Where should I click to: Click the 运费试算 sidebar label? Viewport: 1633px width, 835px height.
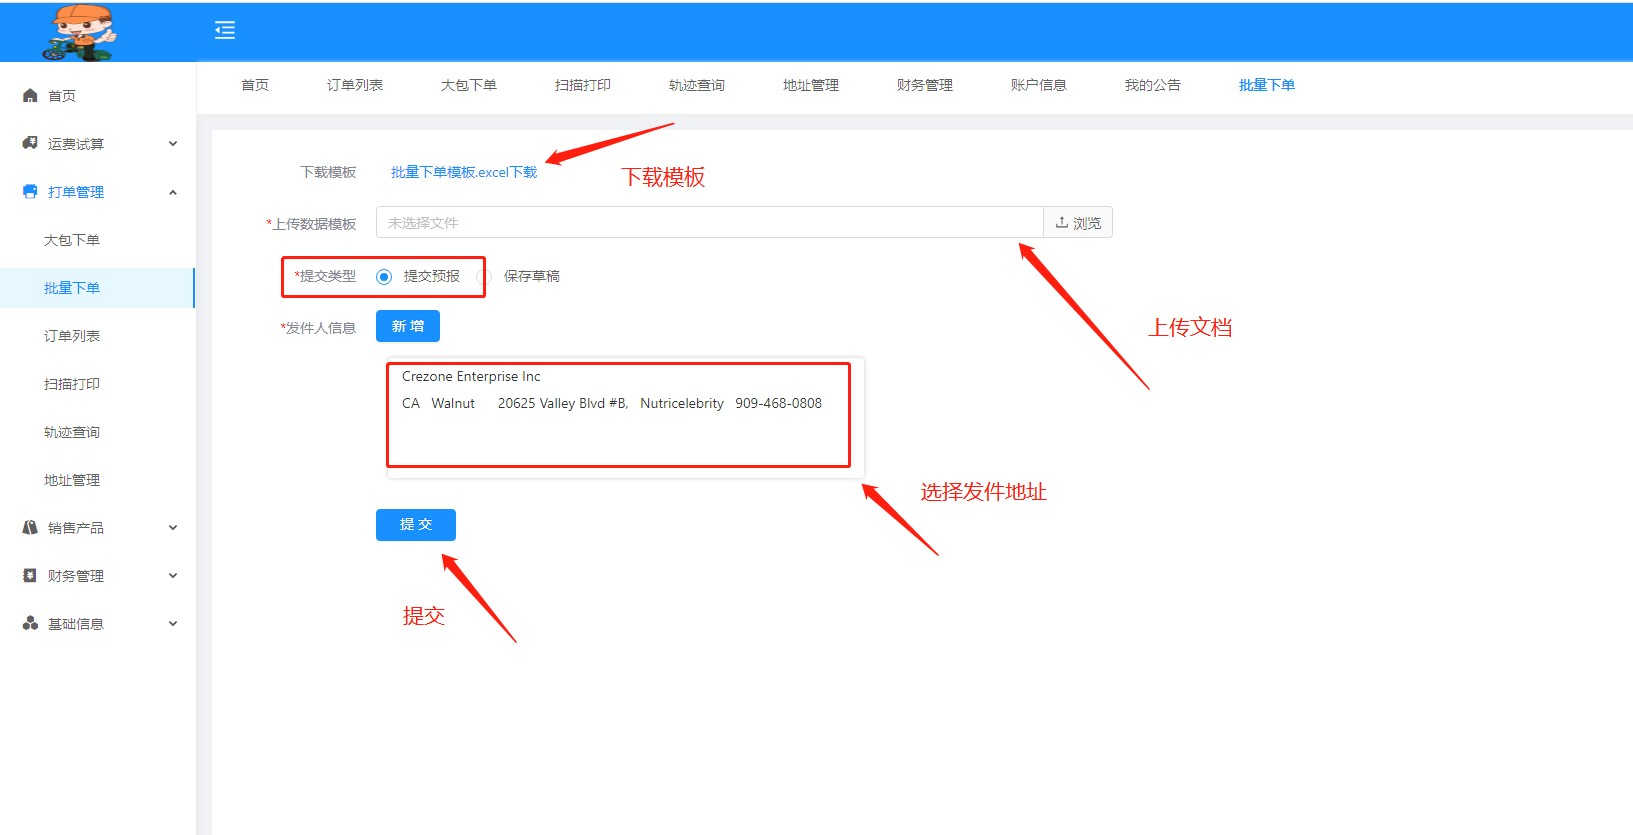76,144
